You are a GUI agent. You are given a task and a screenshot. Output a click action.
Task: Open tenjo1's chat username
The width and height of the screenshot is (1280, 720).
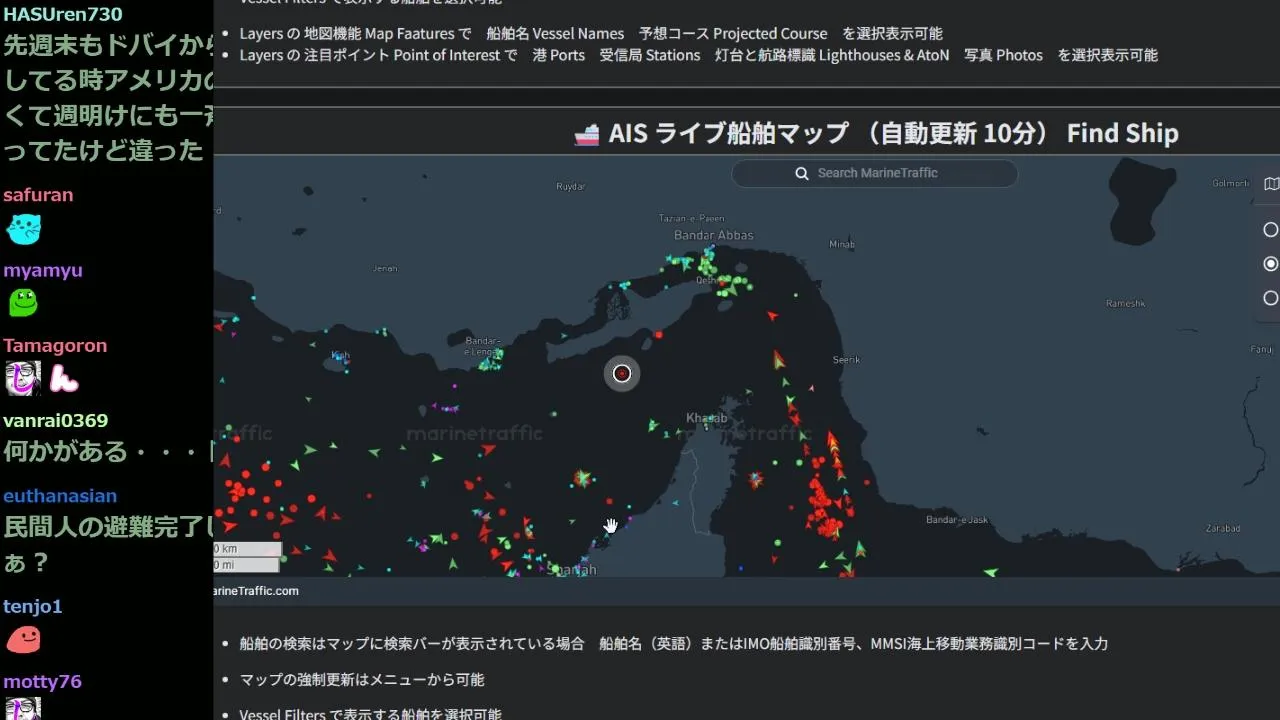(x=33, y=606)
